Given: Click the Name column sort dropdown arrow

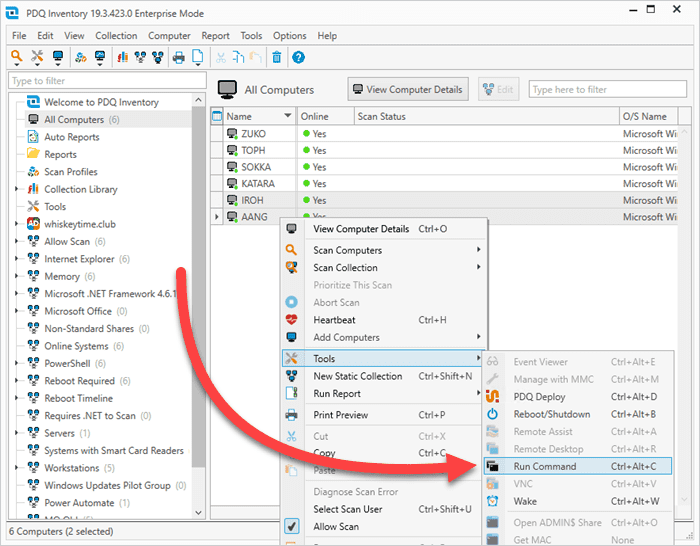Looking at the screenshot, I should coord(288,116).
